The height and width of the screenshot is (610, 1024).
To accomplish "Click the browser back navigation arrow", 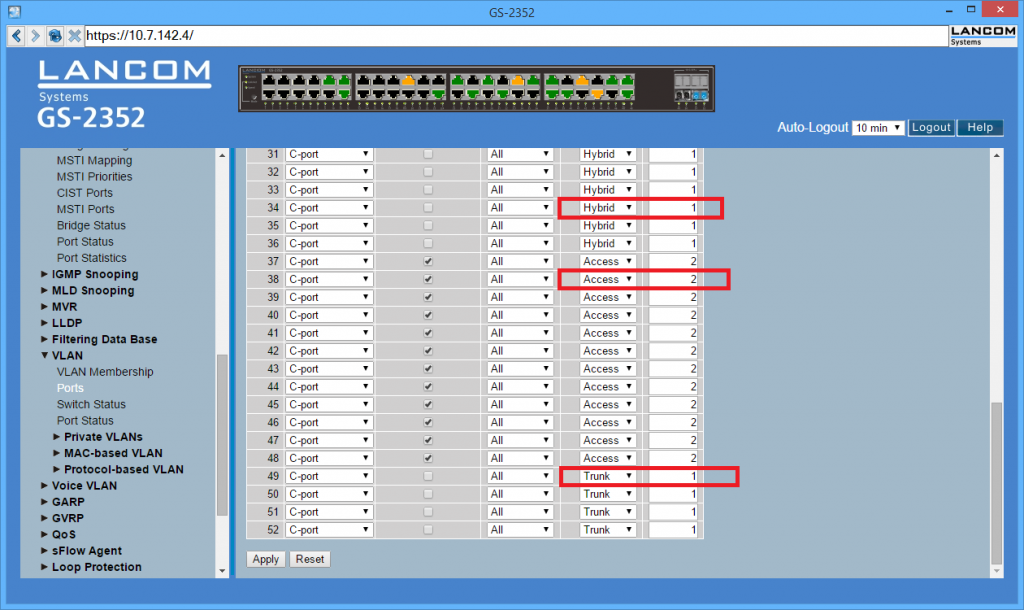I will 15,36.
